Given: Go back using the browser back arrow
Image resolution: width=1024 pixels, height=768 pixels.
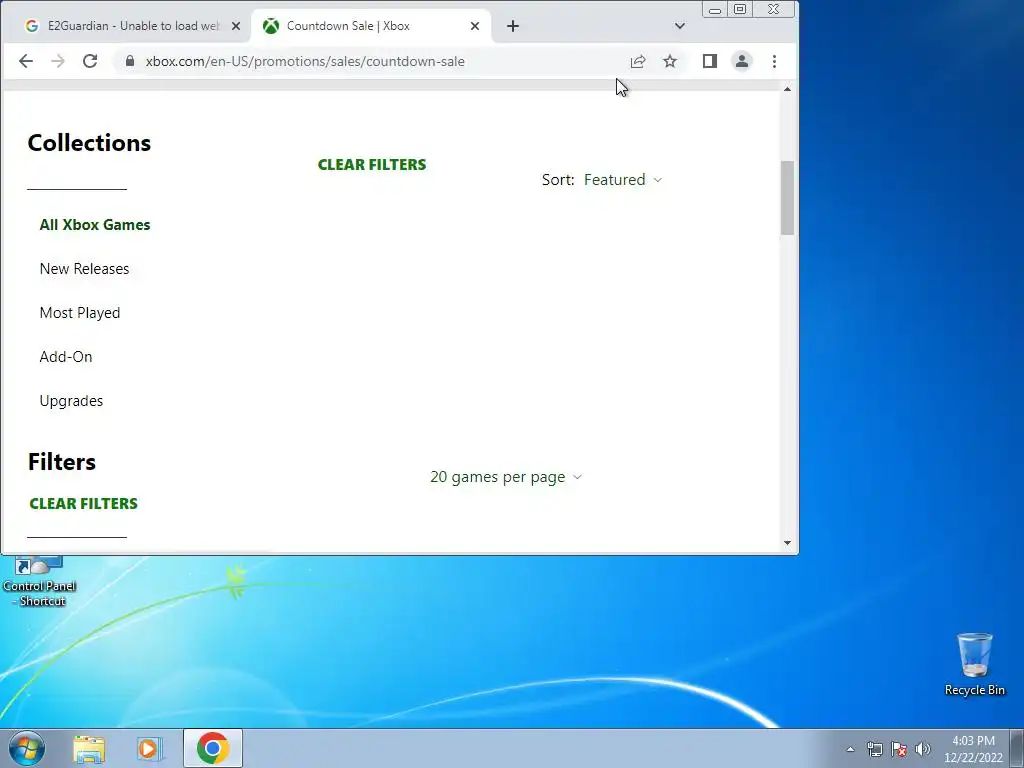Looking at the screenshot, I should coord(26,61).
